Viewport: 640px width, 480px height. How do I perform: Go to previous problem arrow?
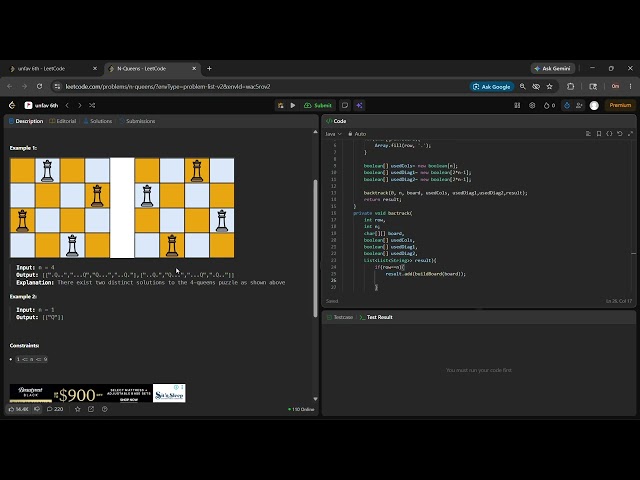(67, 105)
